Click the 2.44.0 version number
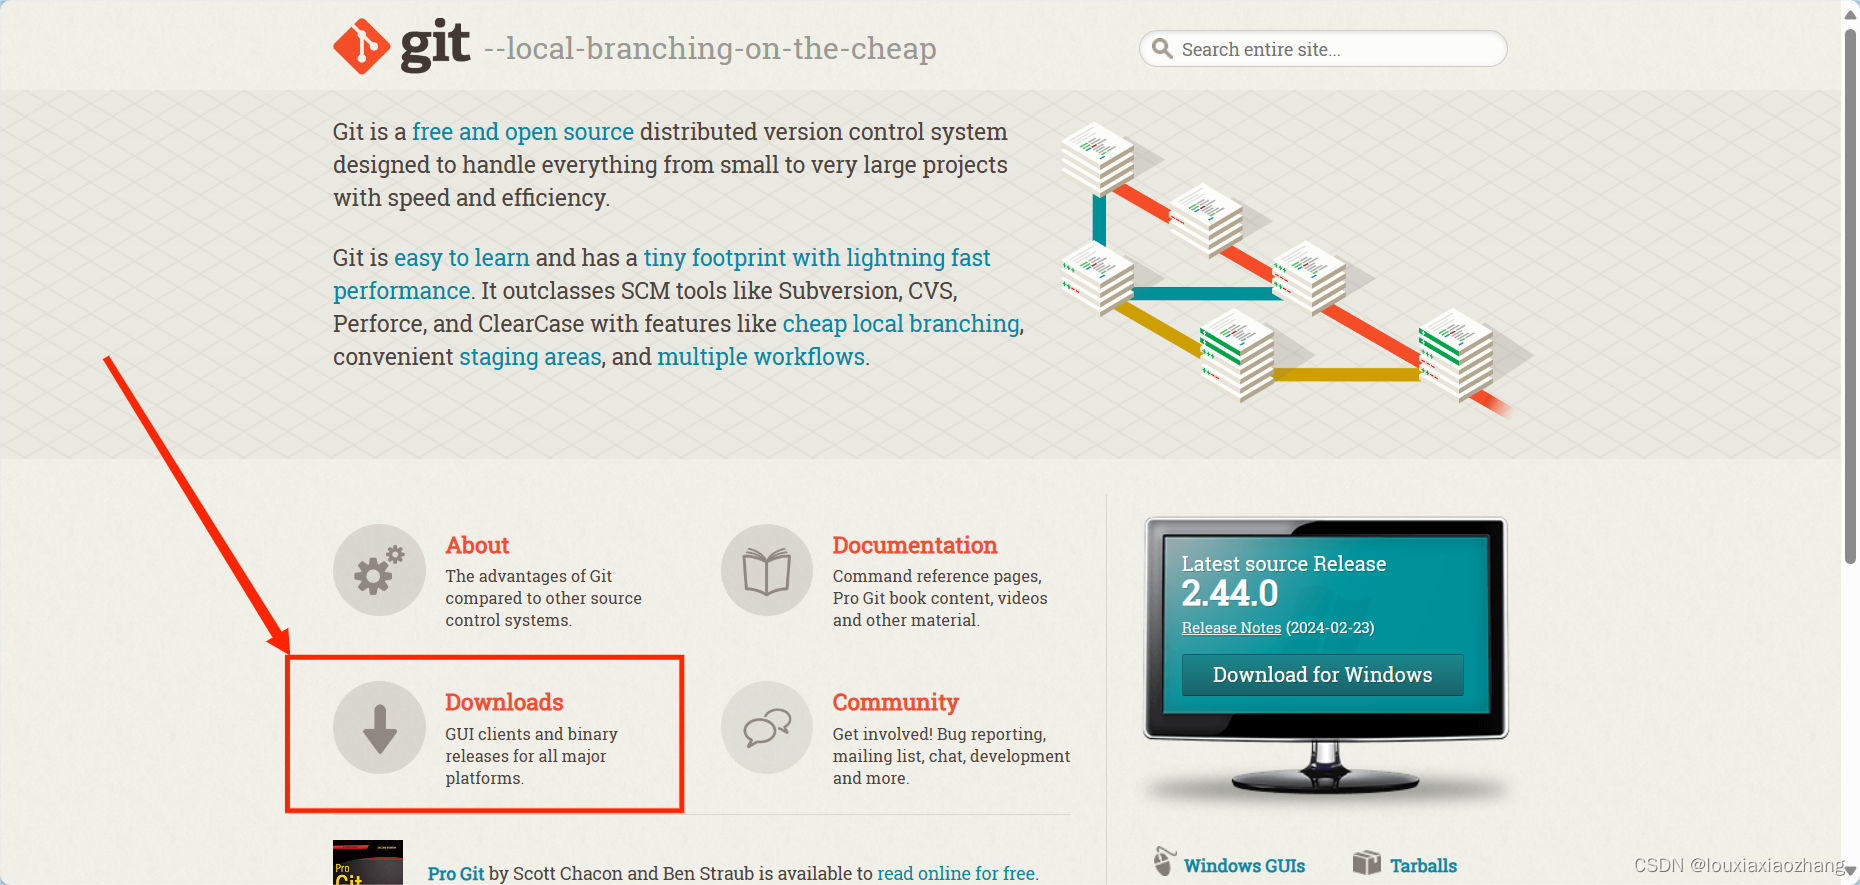This screenshot has width=1860, height=885. [1230, 594]
